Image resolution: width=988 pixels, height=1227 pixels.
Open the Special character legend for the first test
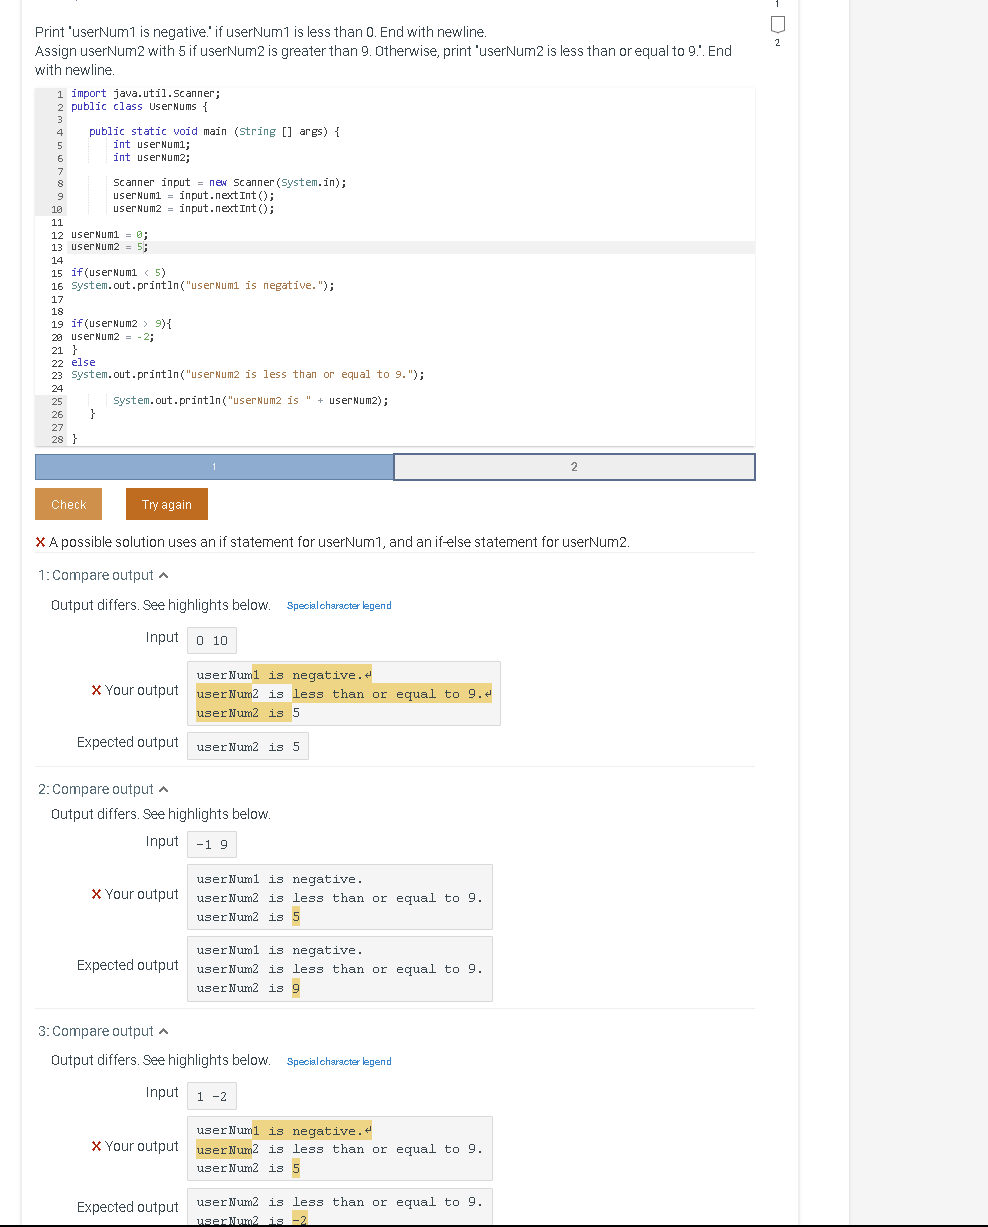pos(339,605)
